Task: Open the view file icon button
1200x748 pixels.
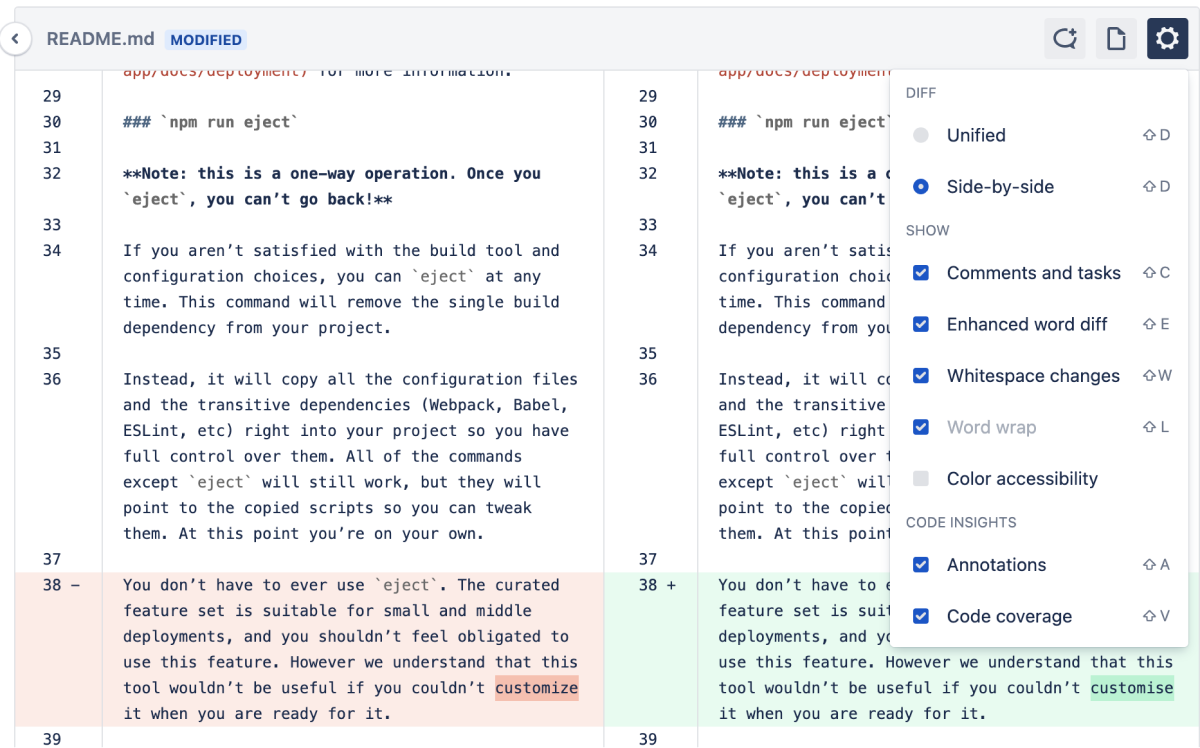Action: coord(1116,39)
